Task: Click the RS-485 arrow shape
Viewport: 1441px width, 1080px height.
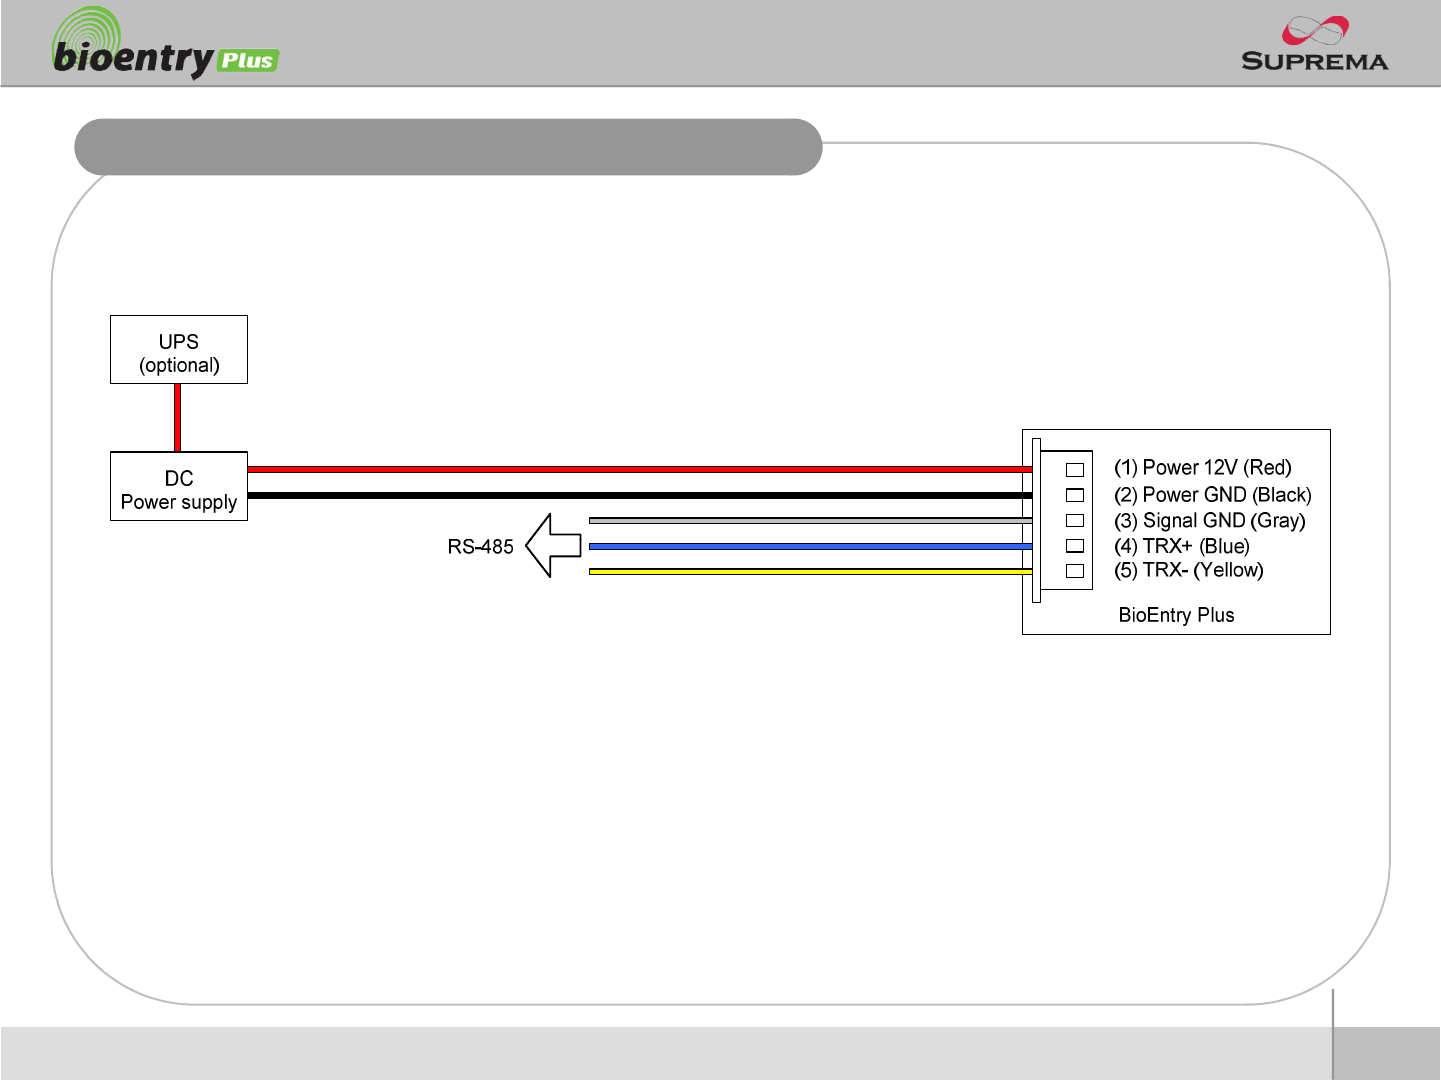Action: [553, 545]
